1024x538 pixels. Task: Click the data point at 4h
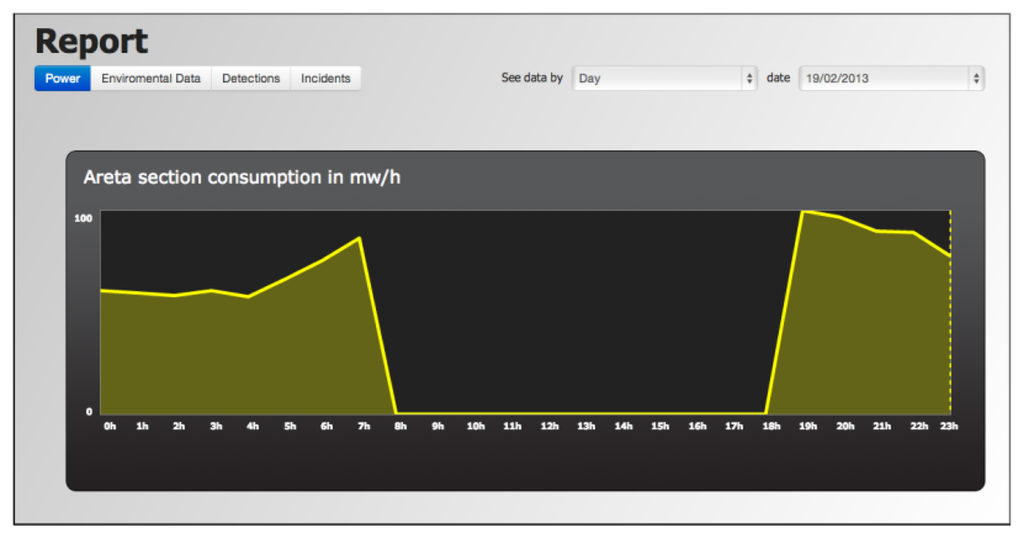coord(248,296)
